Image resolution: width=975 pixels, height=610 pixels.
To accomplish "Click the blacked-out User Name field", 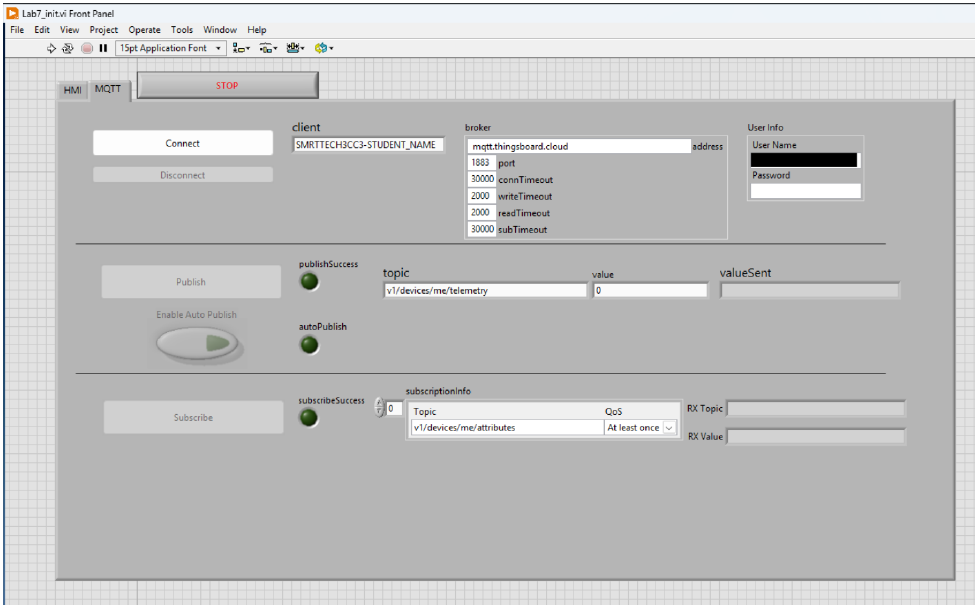I will pos(805,160).
